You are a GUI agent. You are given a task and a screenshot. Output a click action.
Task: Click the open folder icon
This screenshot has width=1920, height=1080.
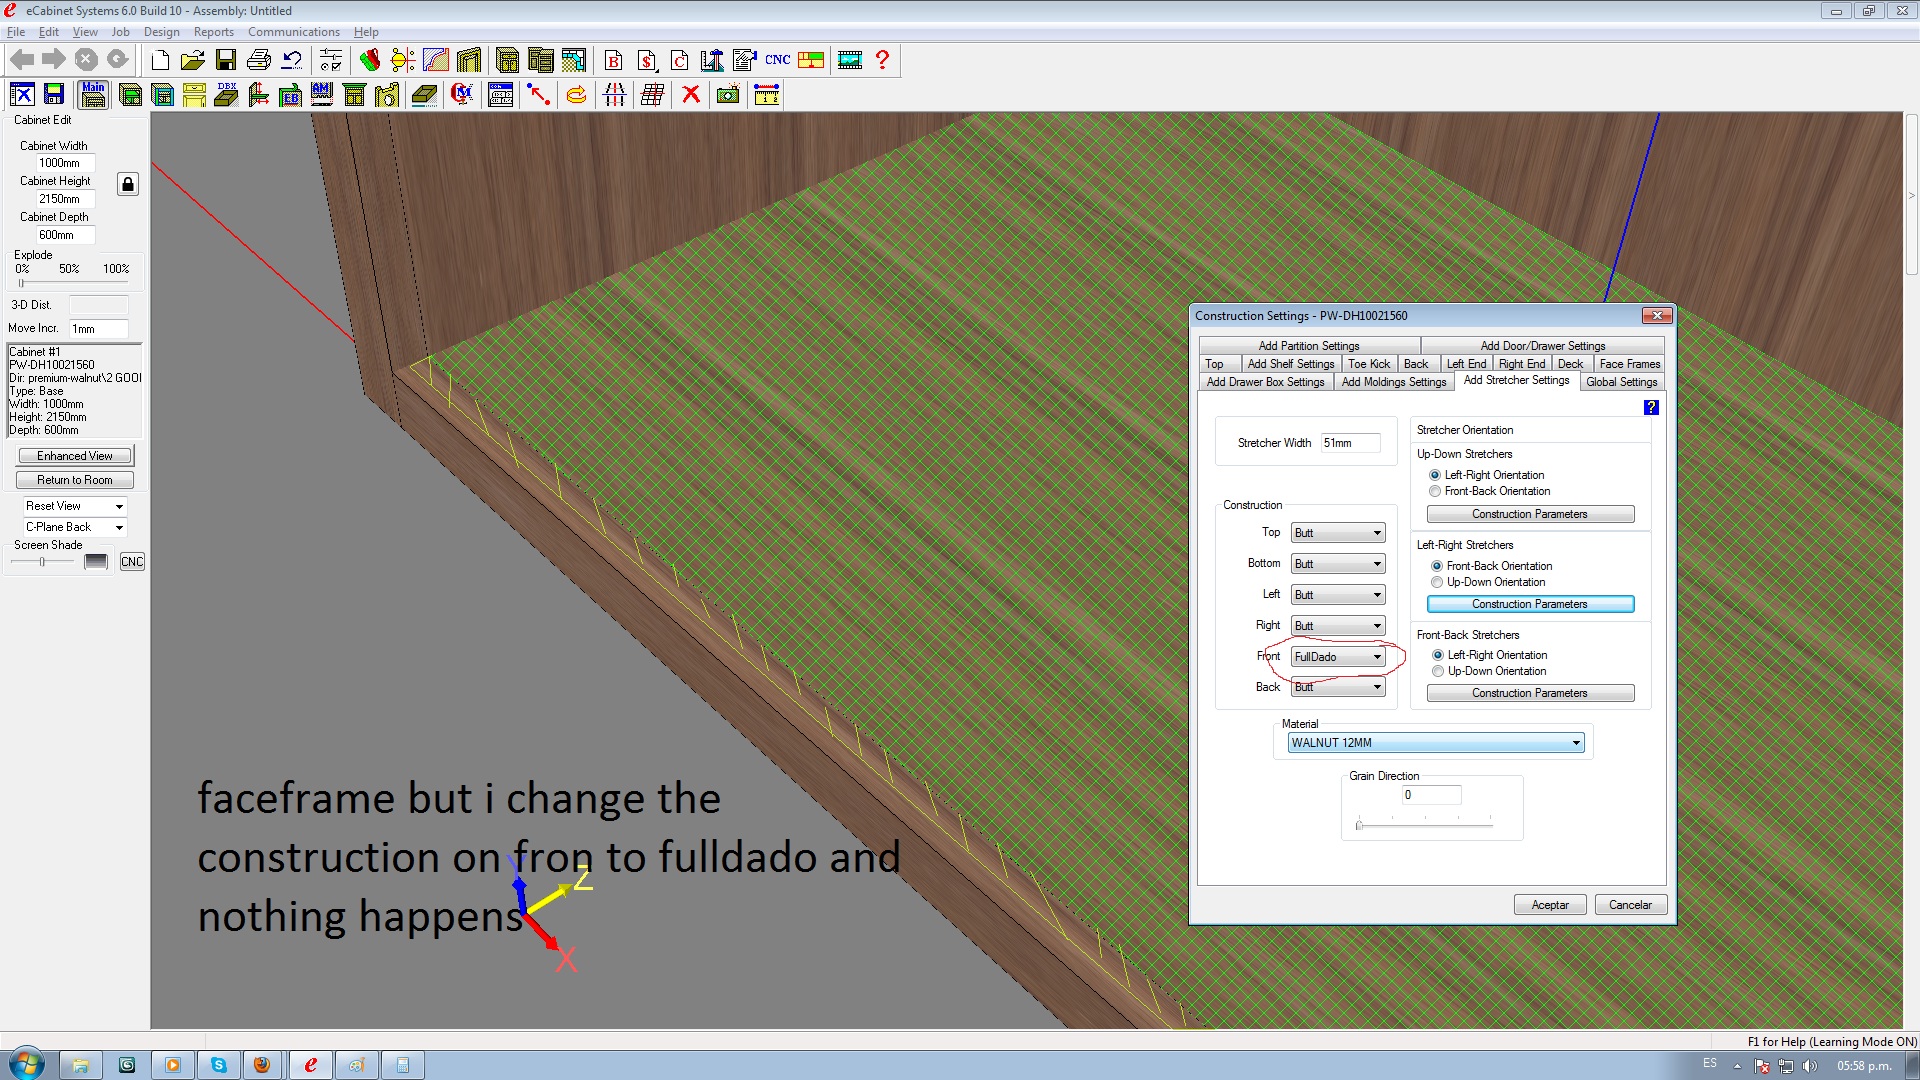[x=193, y=61]
